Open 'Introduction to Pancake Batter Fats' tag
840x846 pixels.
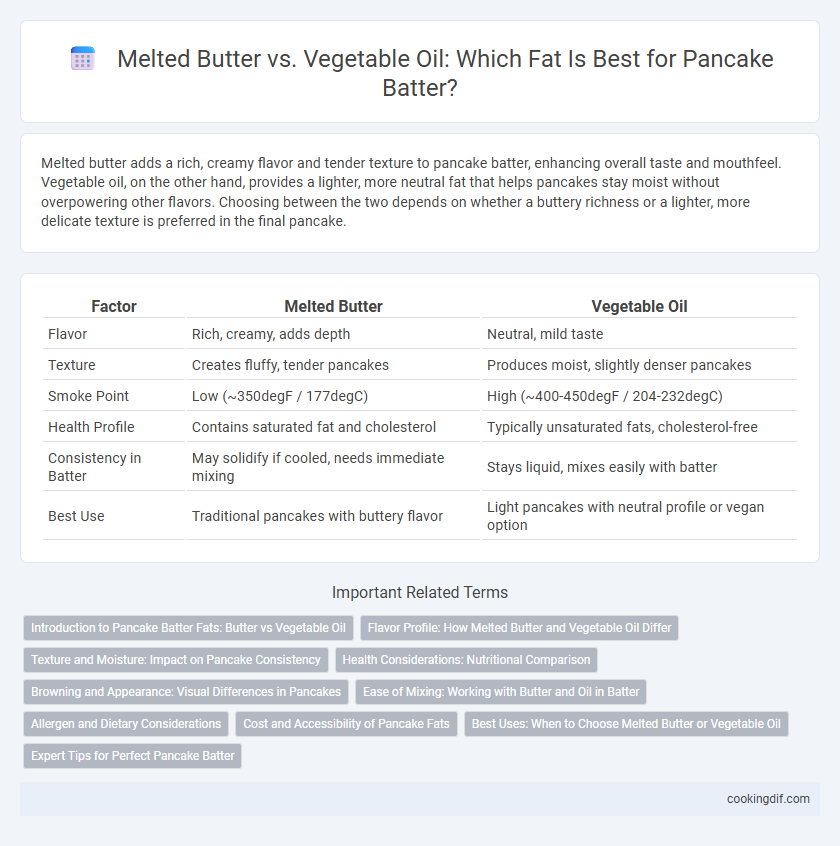pyautogui.click(x=188, y=628)
